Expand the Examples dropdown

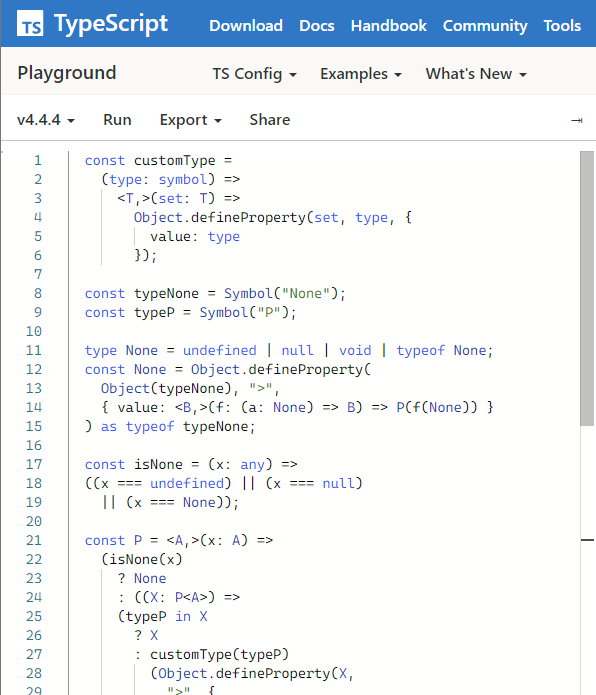coord(361,74)
